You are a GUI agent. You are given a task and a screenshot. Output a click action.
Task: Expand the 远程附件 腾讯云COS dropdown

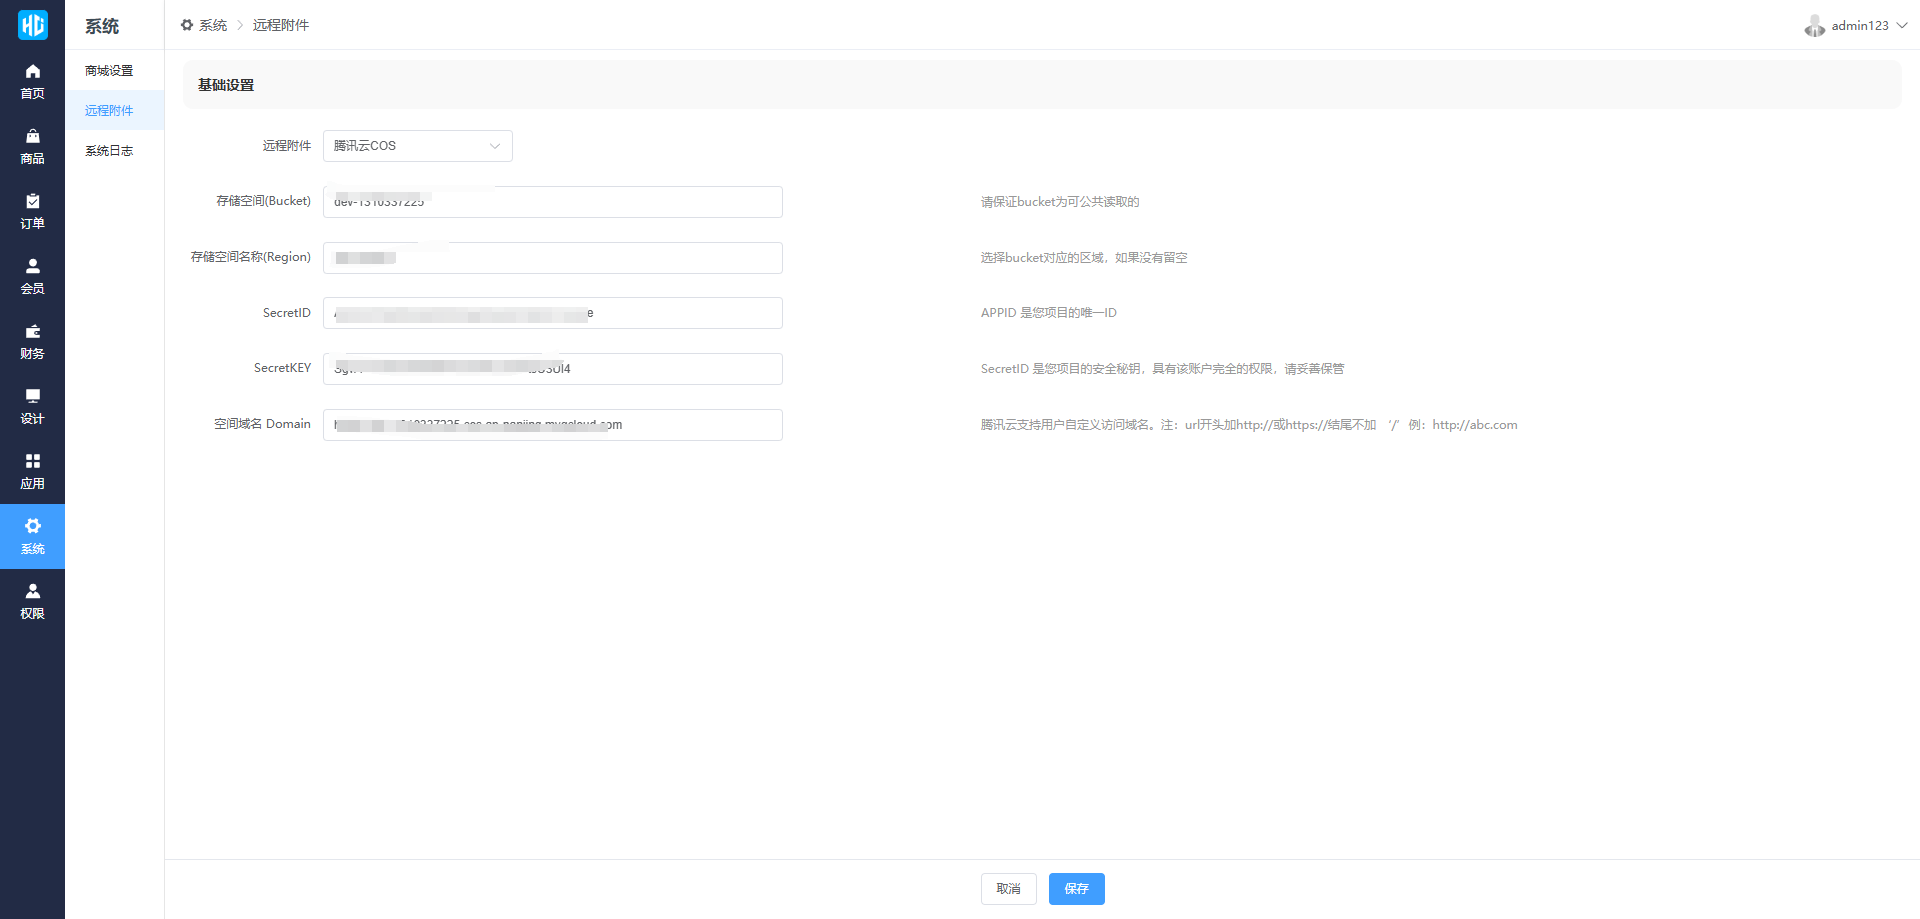coord(417,146)
